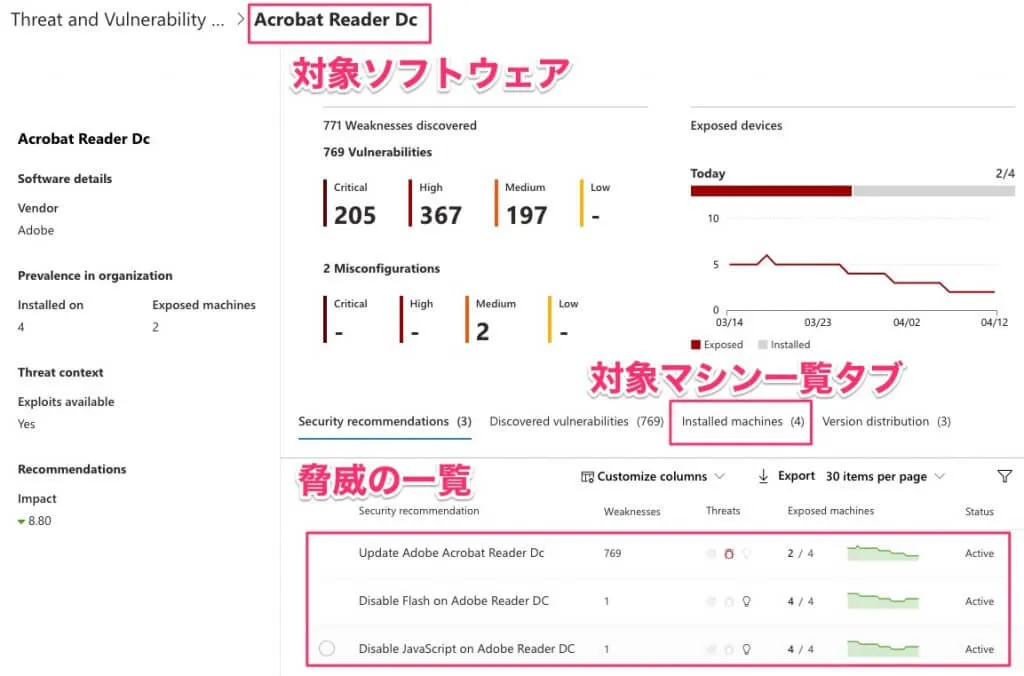Switch to Security recommendations tab
The image size is (1024, 676).
(385, 422)
